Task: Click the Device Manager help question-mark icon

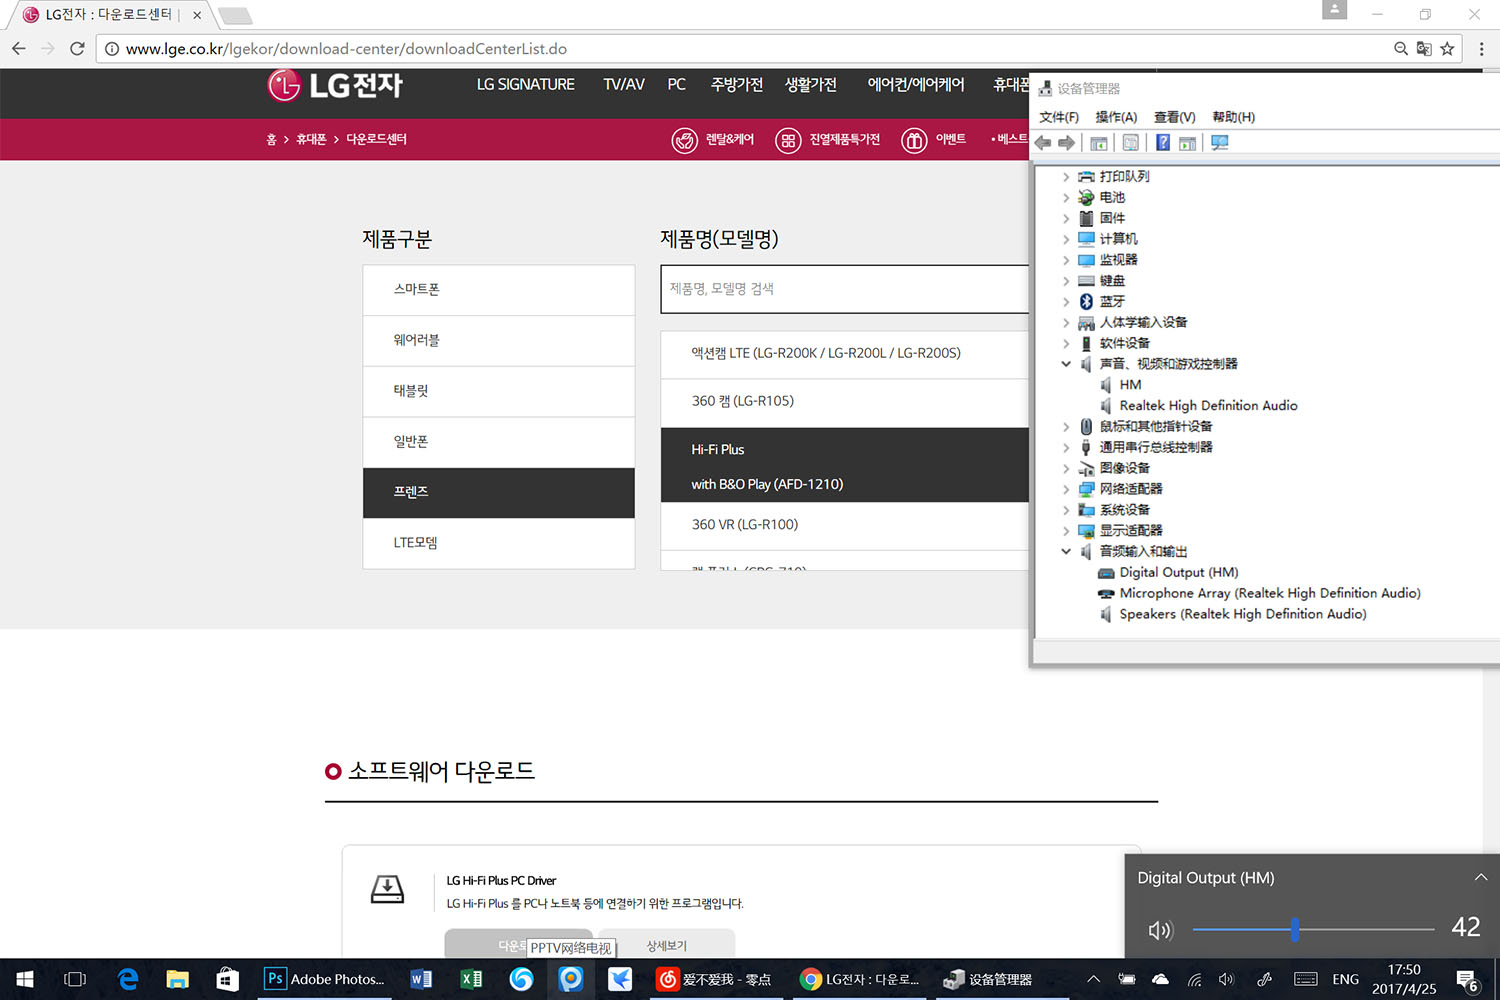Action: (x=1163, y=143)
